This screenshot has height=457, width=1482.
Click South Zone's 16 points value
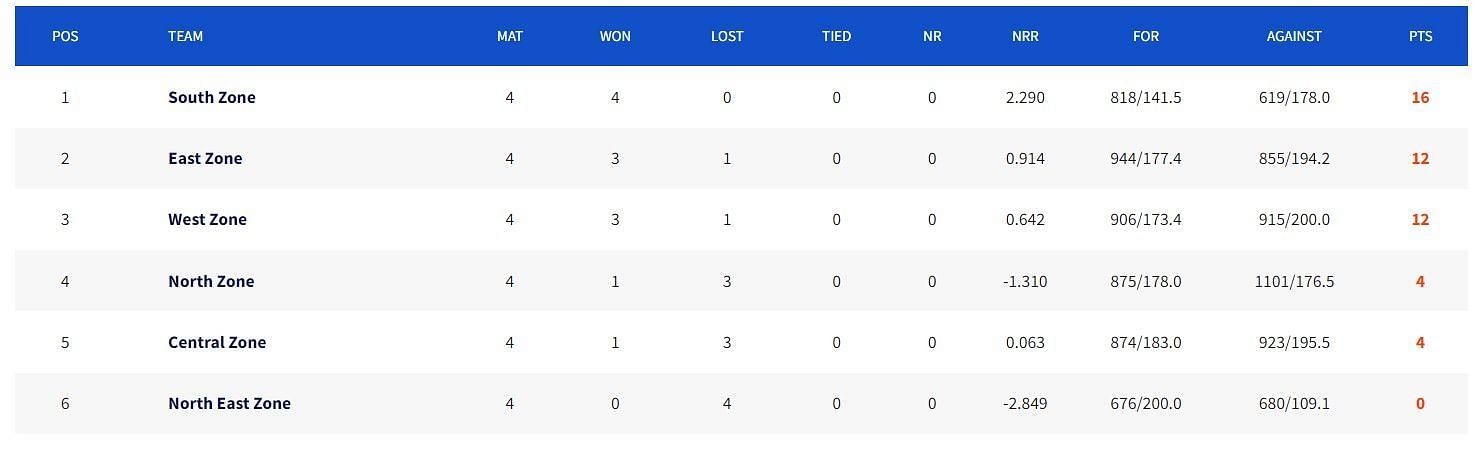click(x=1420, y=97)
